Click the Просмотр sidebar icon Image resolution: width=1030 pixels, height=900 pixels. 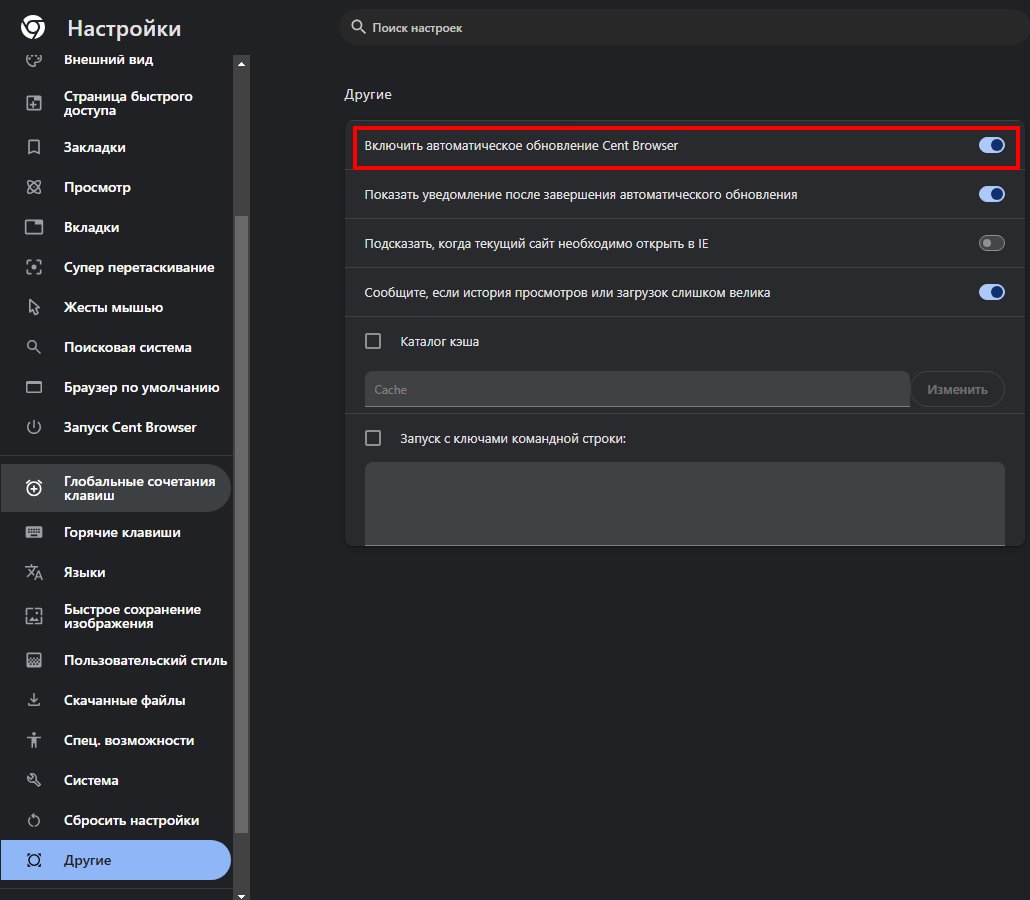(34, 187)
